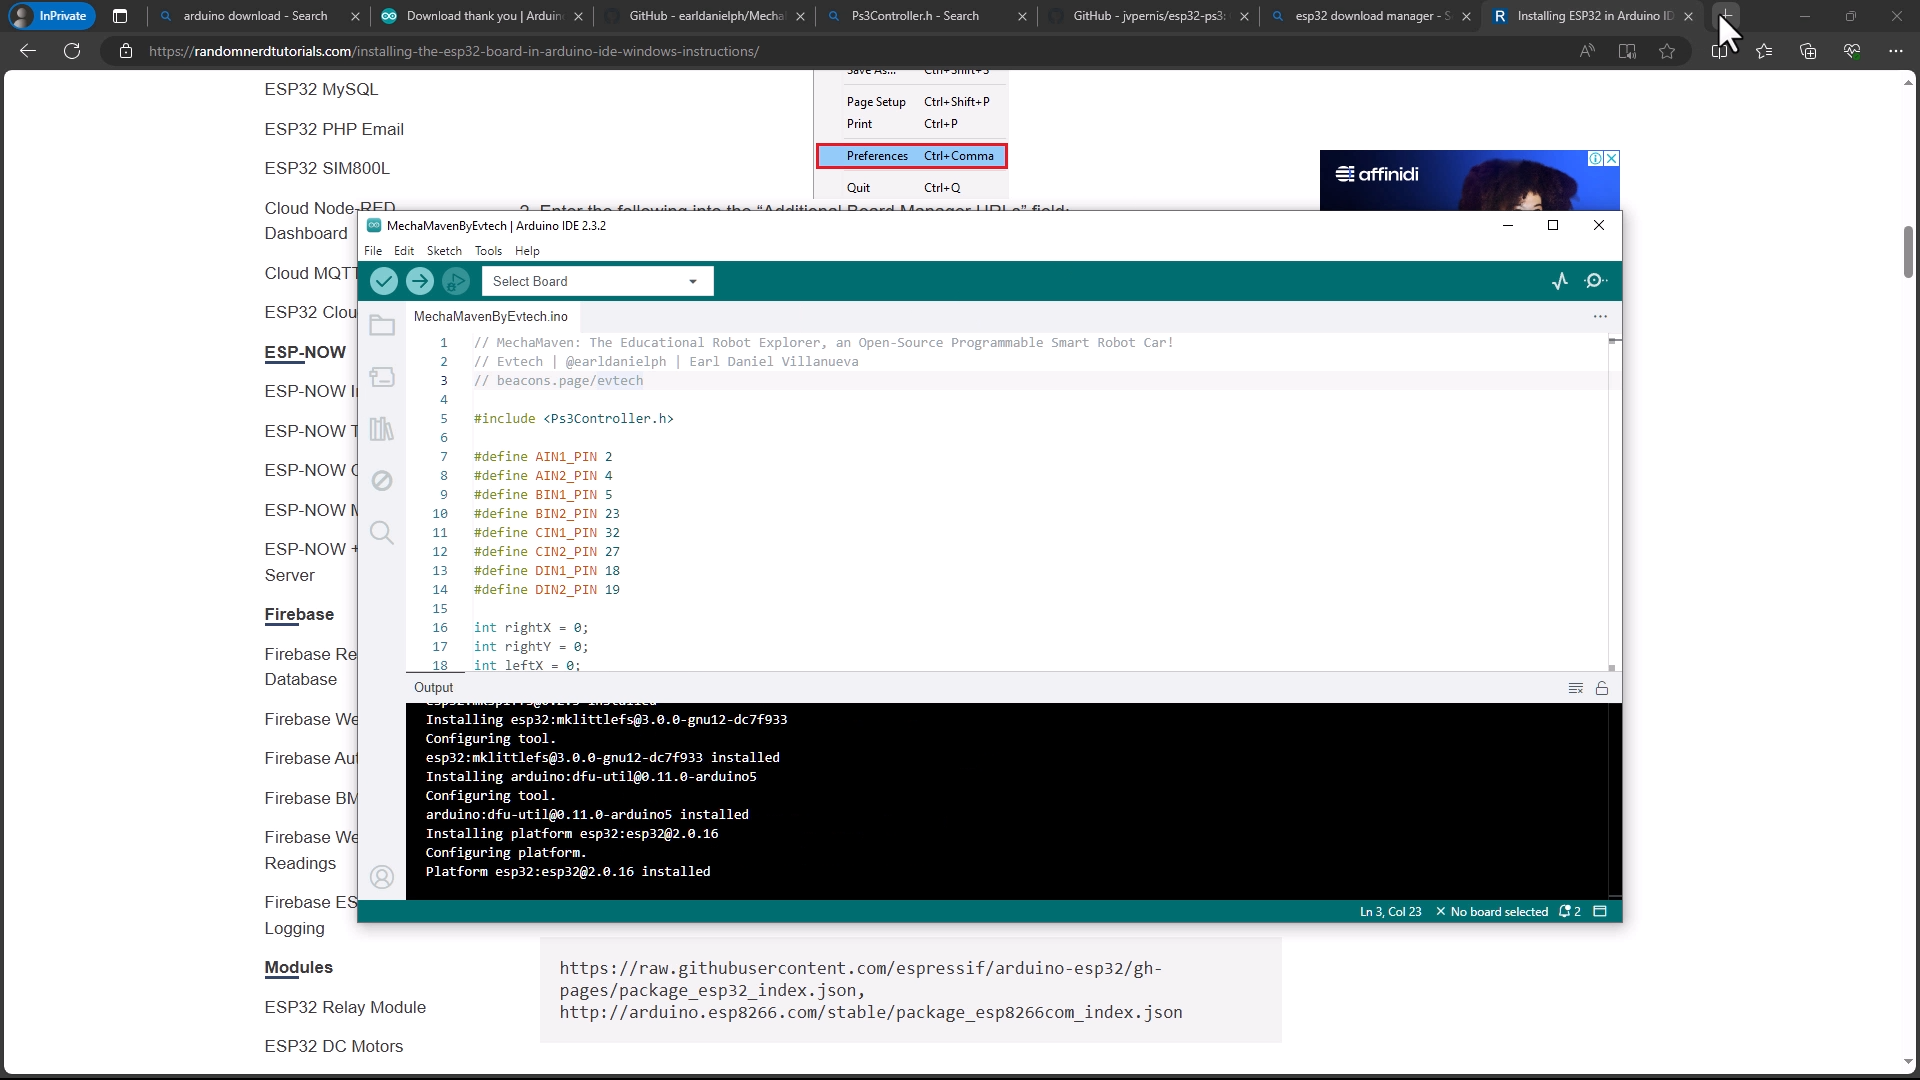Image resolution: width=1920 pixels, height=1080 pixels.
Task: Click the InPrivate profile button
Action: point(50,16)
